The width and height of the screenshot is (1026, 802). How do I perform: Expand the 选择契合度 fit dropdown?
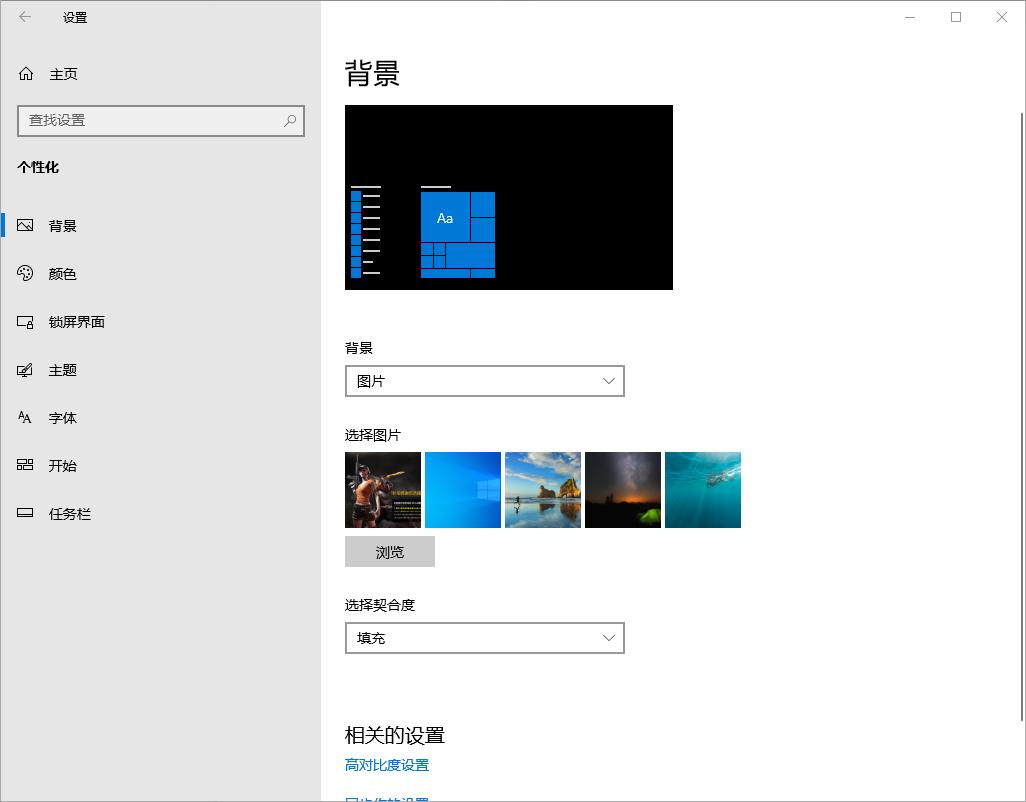tap(484, 637)
